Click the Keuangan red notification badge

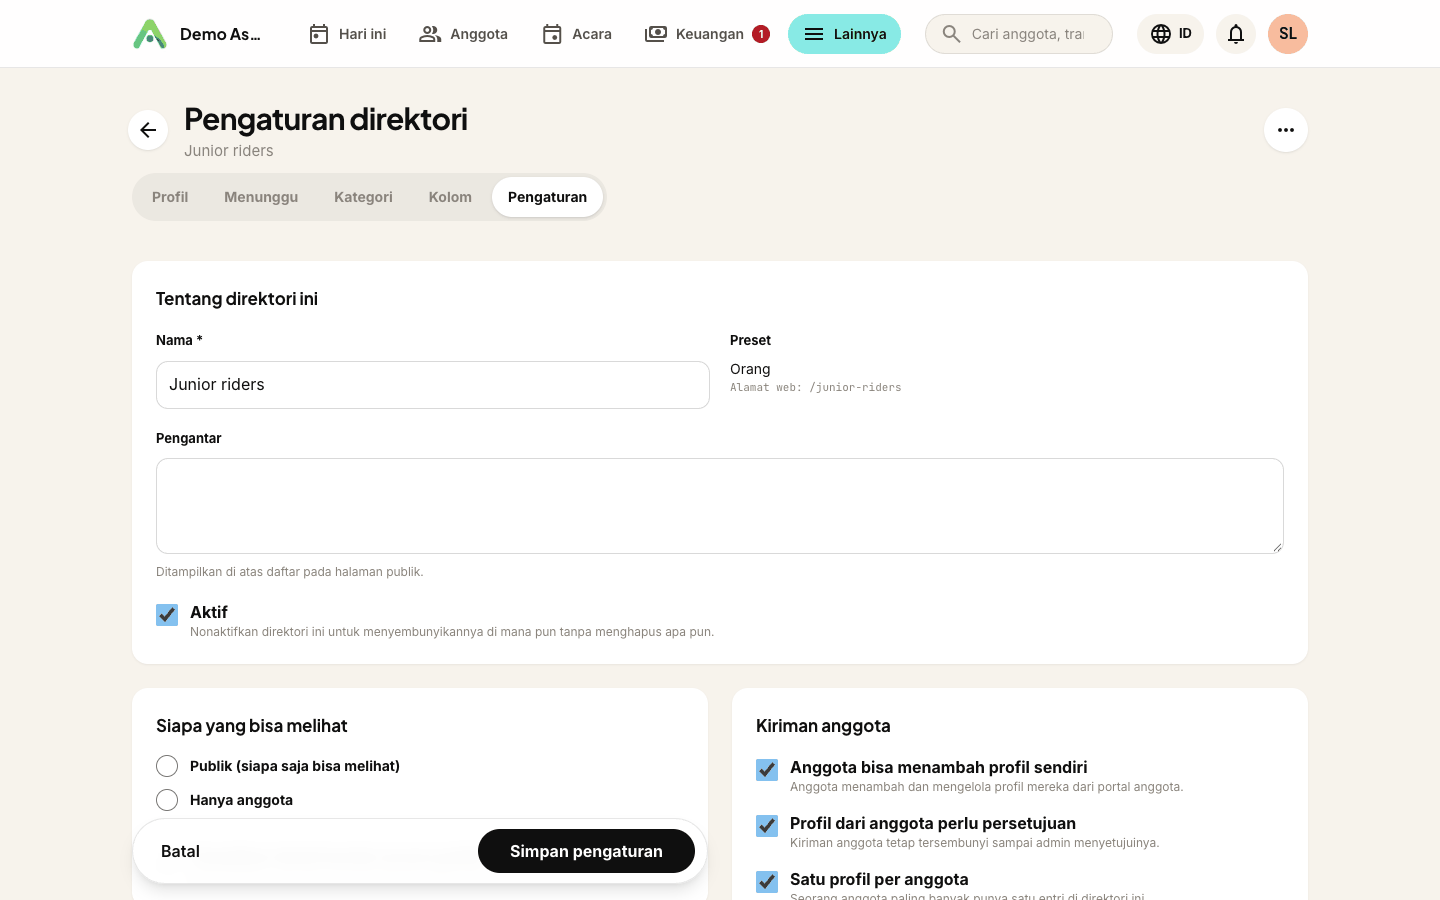(x=761, y=34)
